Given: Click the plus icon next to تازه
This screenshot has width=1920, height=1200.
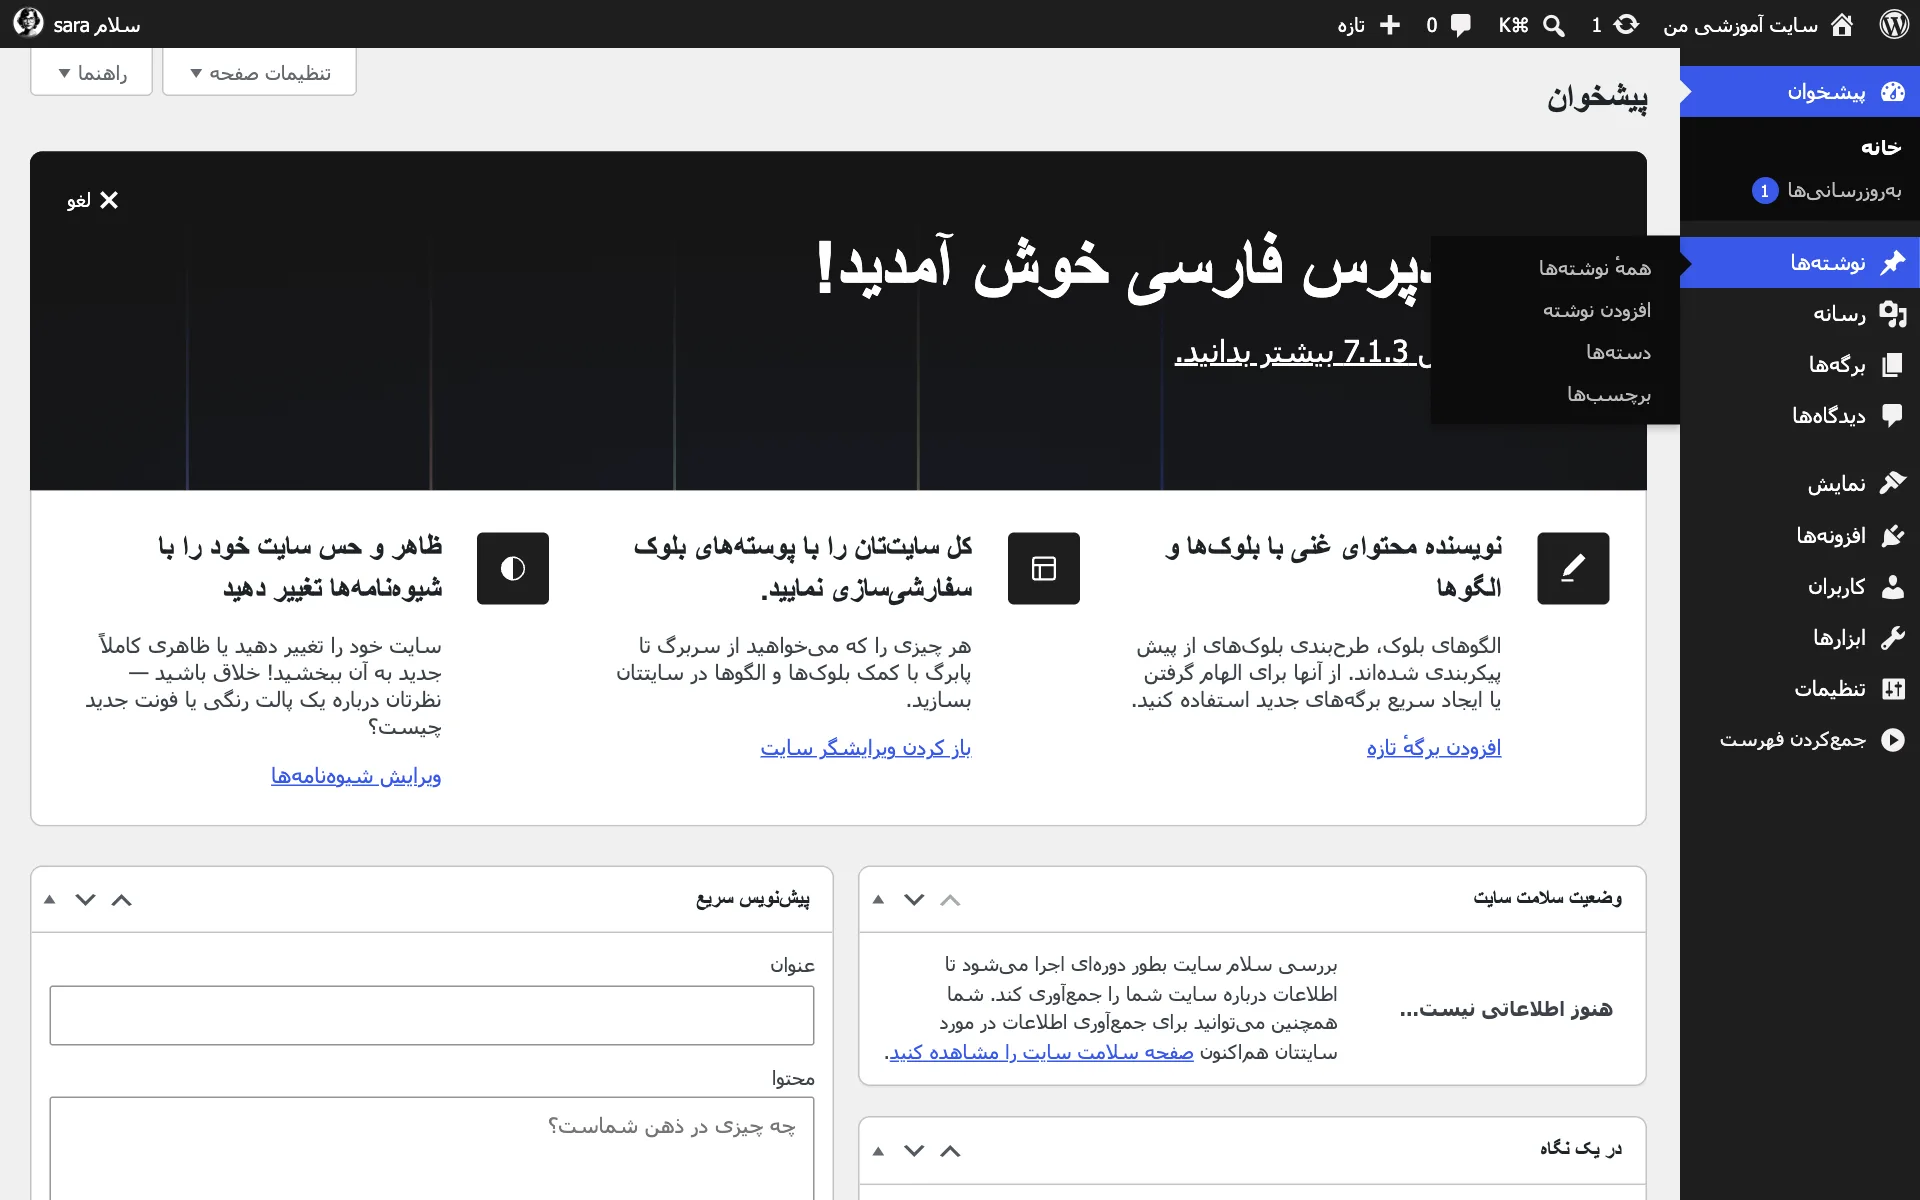Looking at the screenshot, I should coord(1389,25).
